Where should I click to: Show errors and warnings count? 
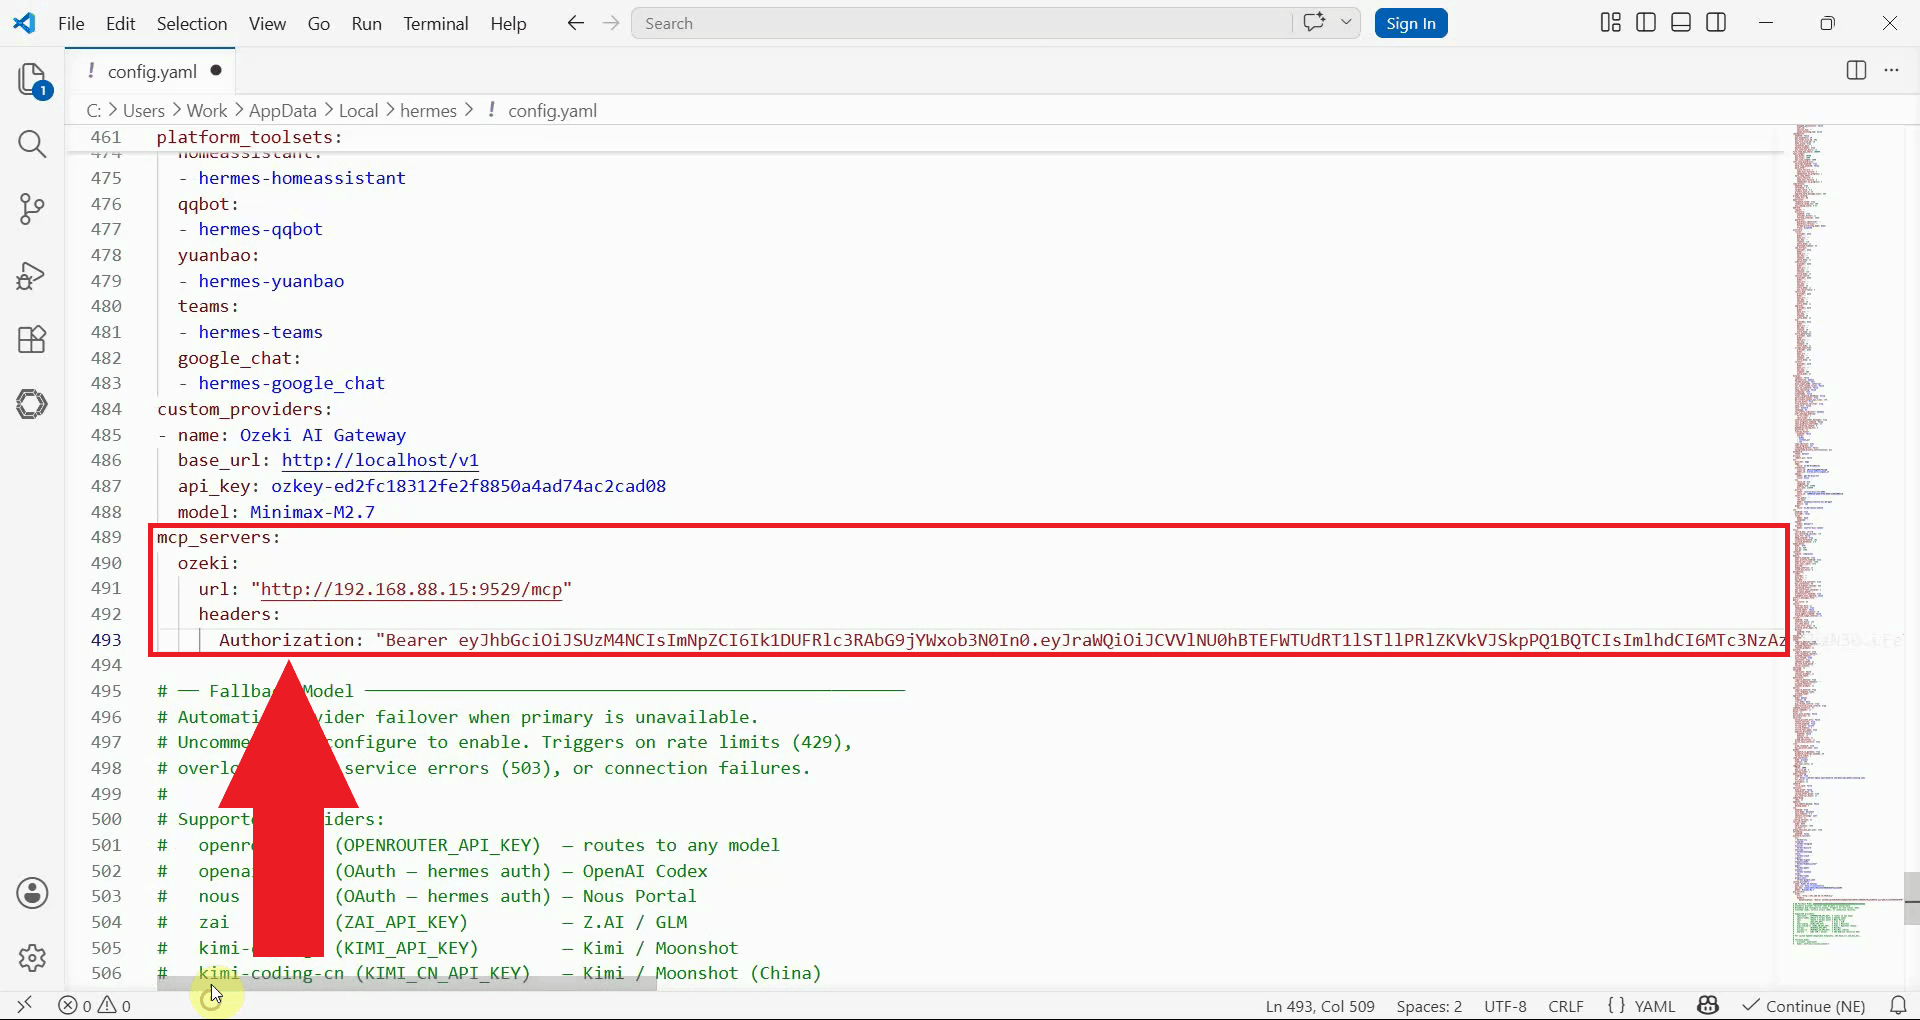[x=95, y=1006]
